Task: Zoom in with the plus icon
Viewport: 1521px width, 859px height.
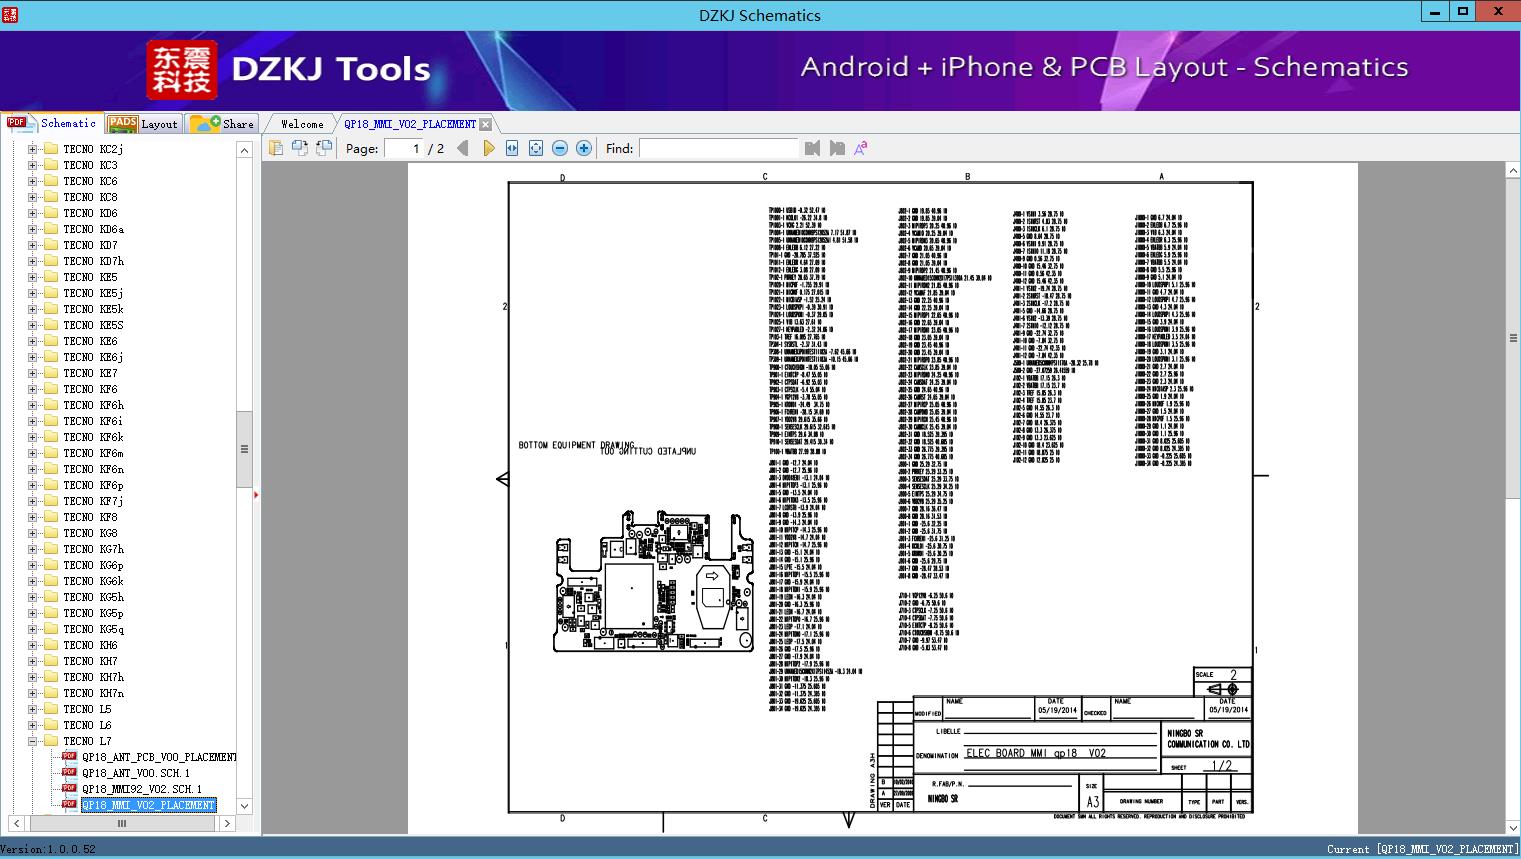Action: (x=584, y=148)
